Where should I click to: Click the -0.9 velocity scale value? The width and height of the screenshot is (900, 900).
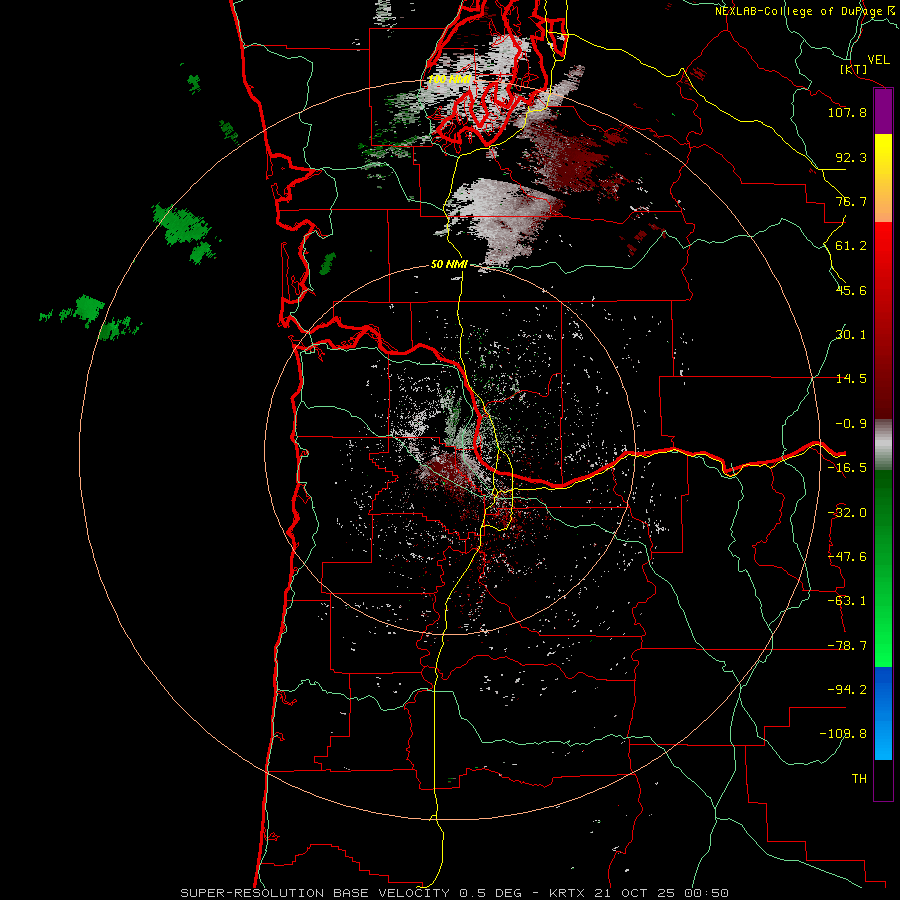[x=851, y=424]
